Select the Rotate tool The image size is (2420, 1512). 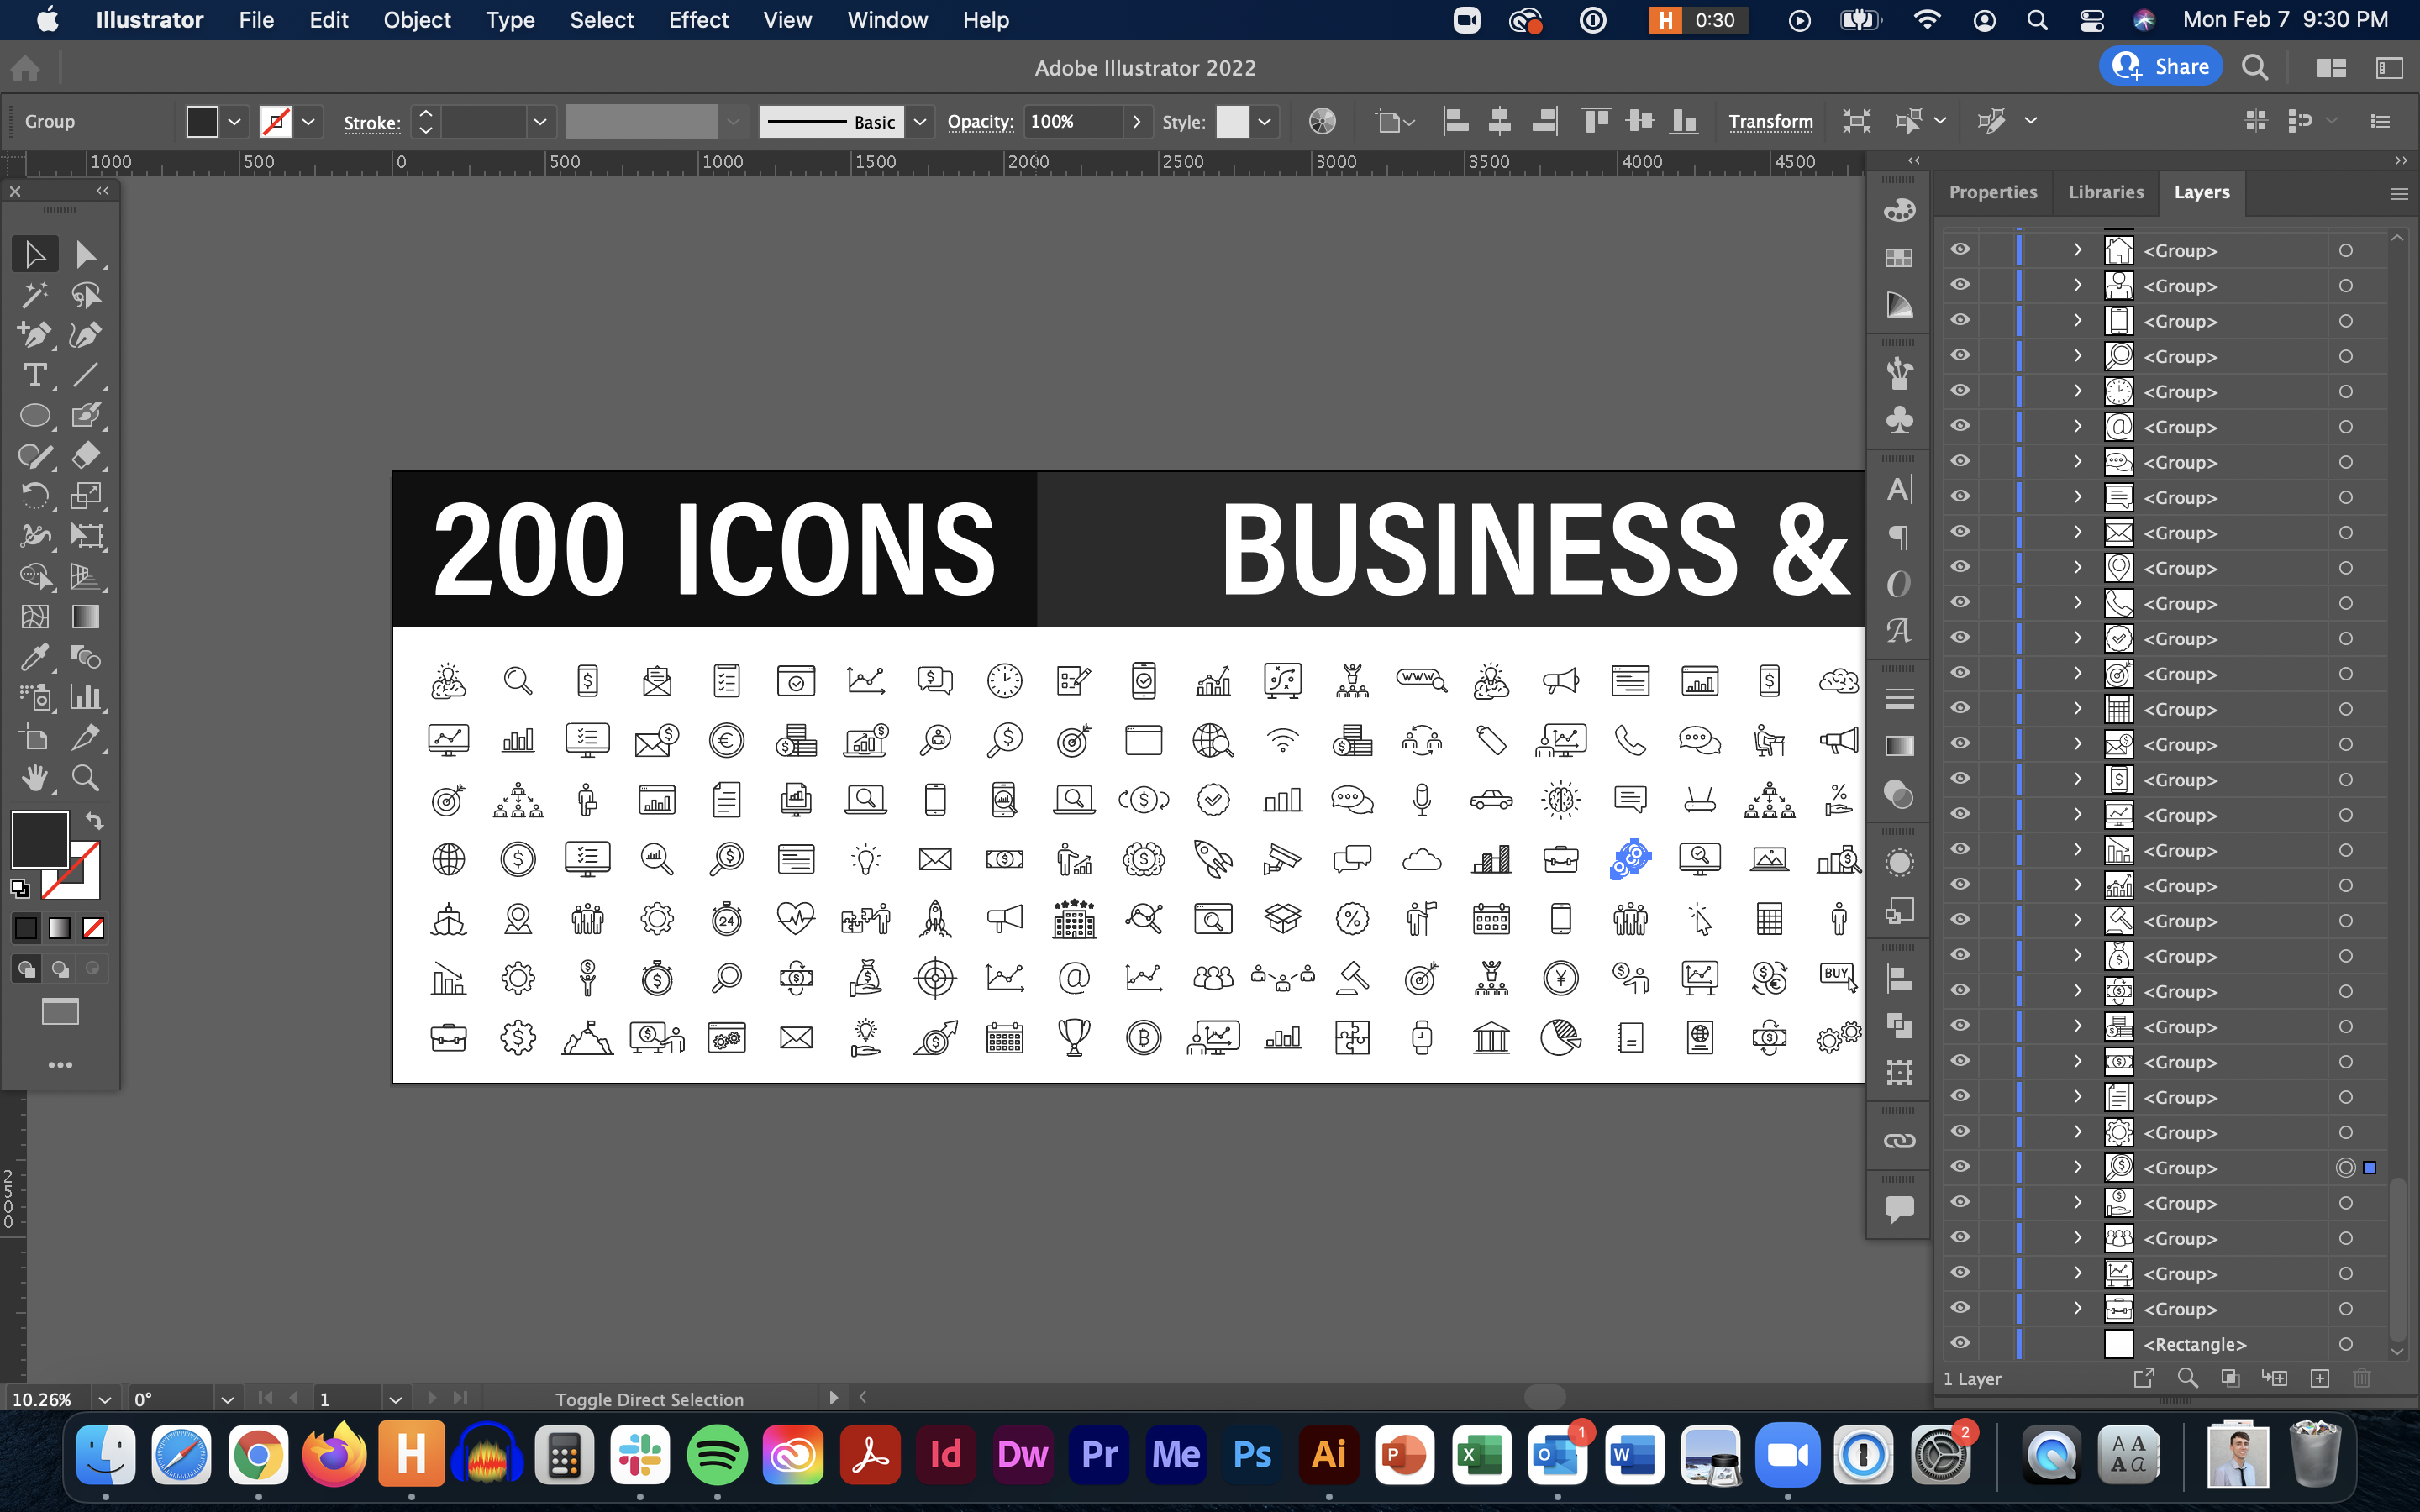[36, 496]
